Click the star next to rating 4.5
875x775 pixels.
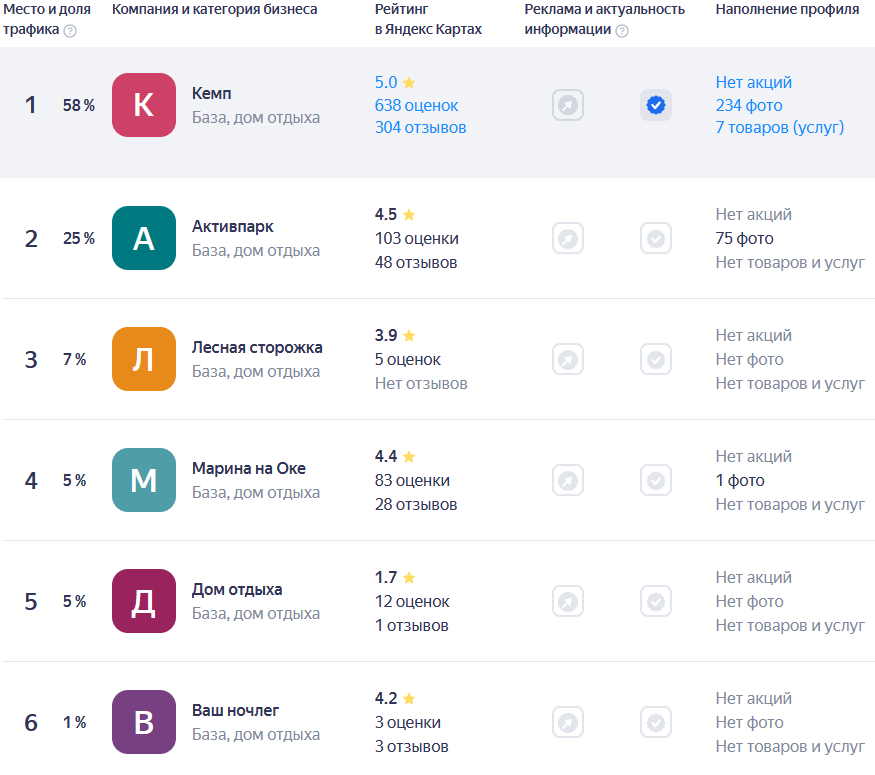point(409,214)
